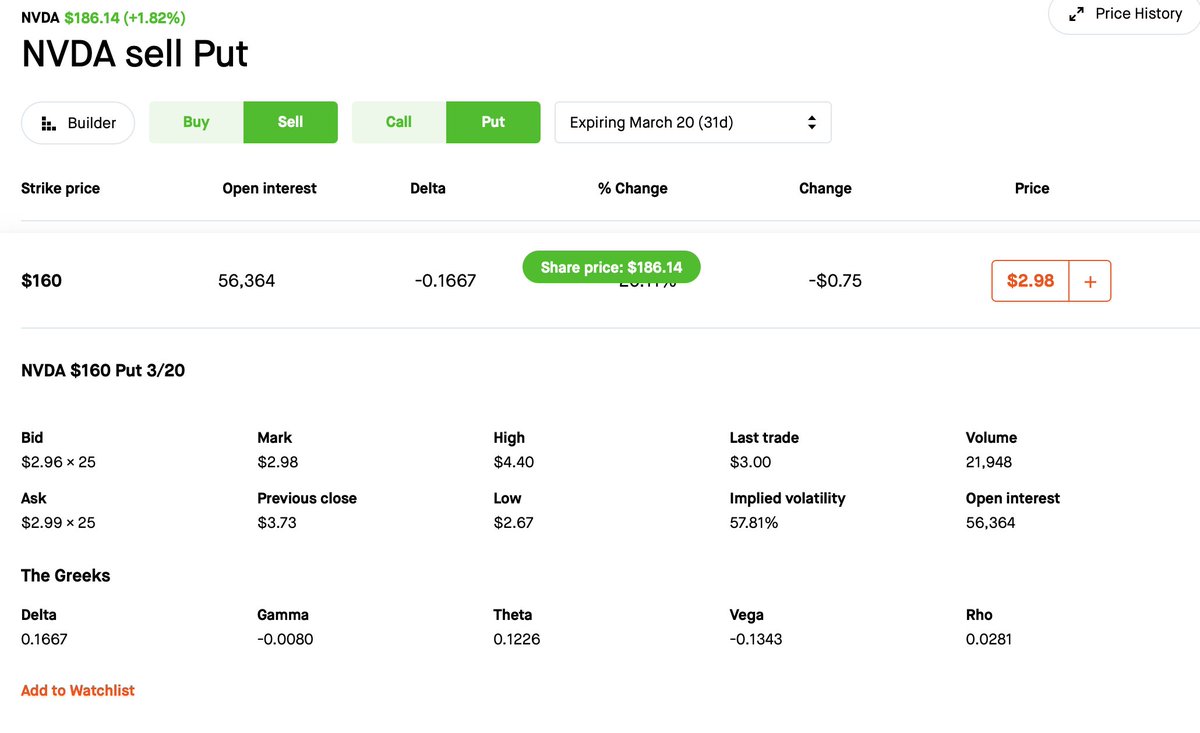Select the $160 strike price row

(600, 281)
